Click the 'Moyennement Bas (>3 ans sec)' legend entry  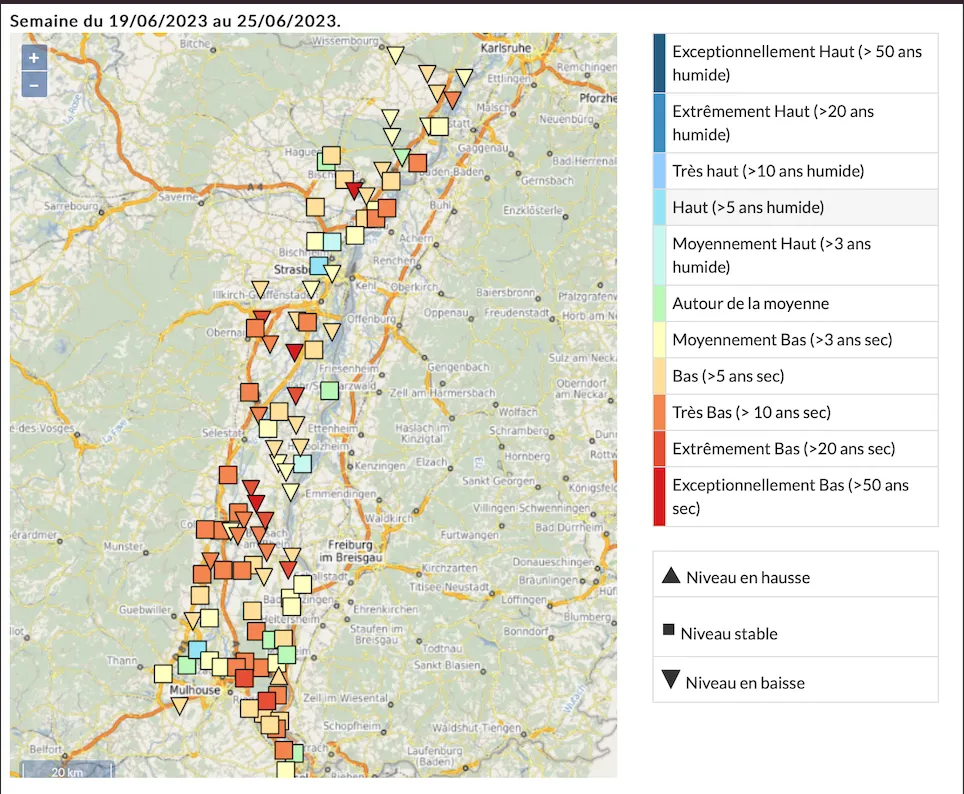tap(781, 340)
